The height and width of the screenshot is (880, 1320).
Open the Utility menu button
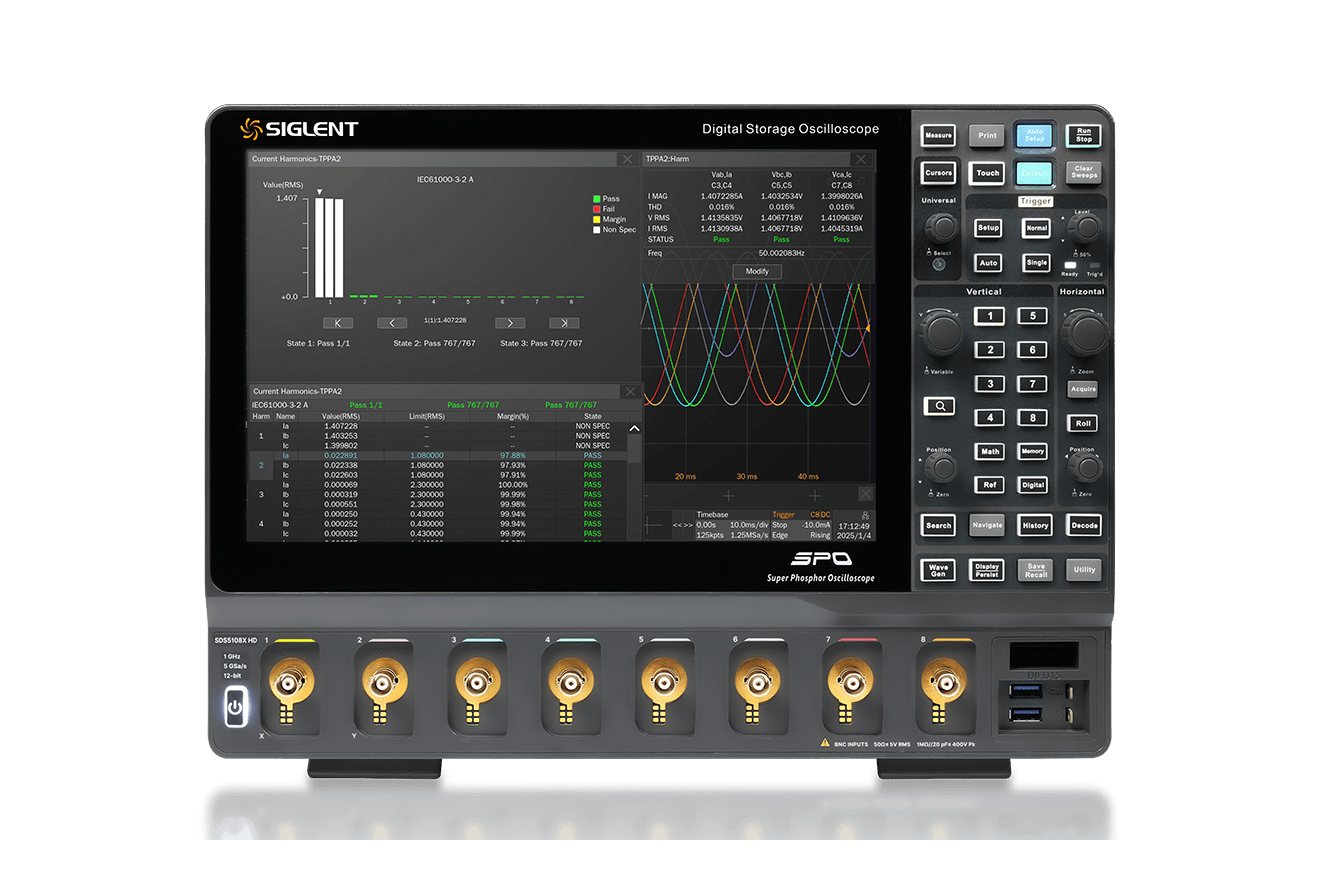[1084, 570]
